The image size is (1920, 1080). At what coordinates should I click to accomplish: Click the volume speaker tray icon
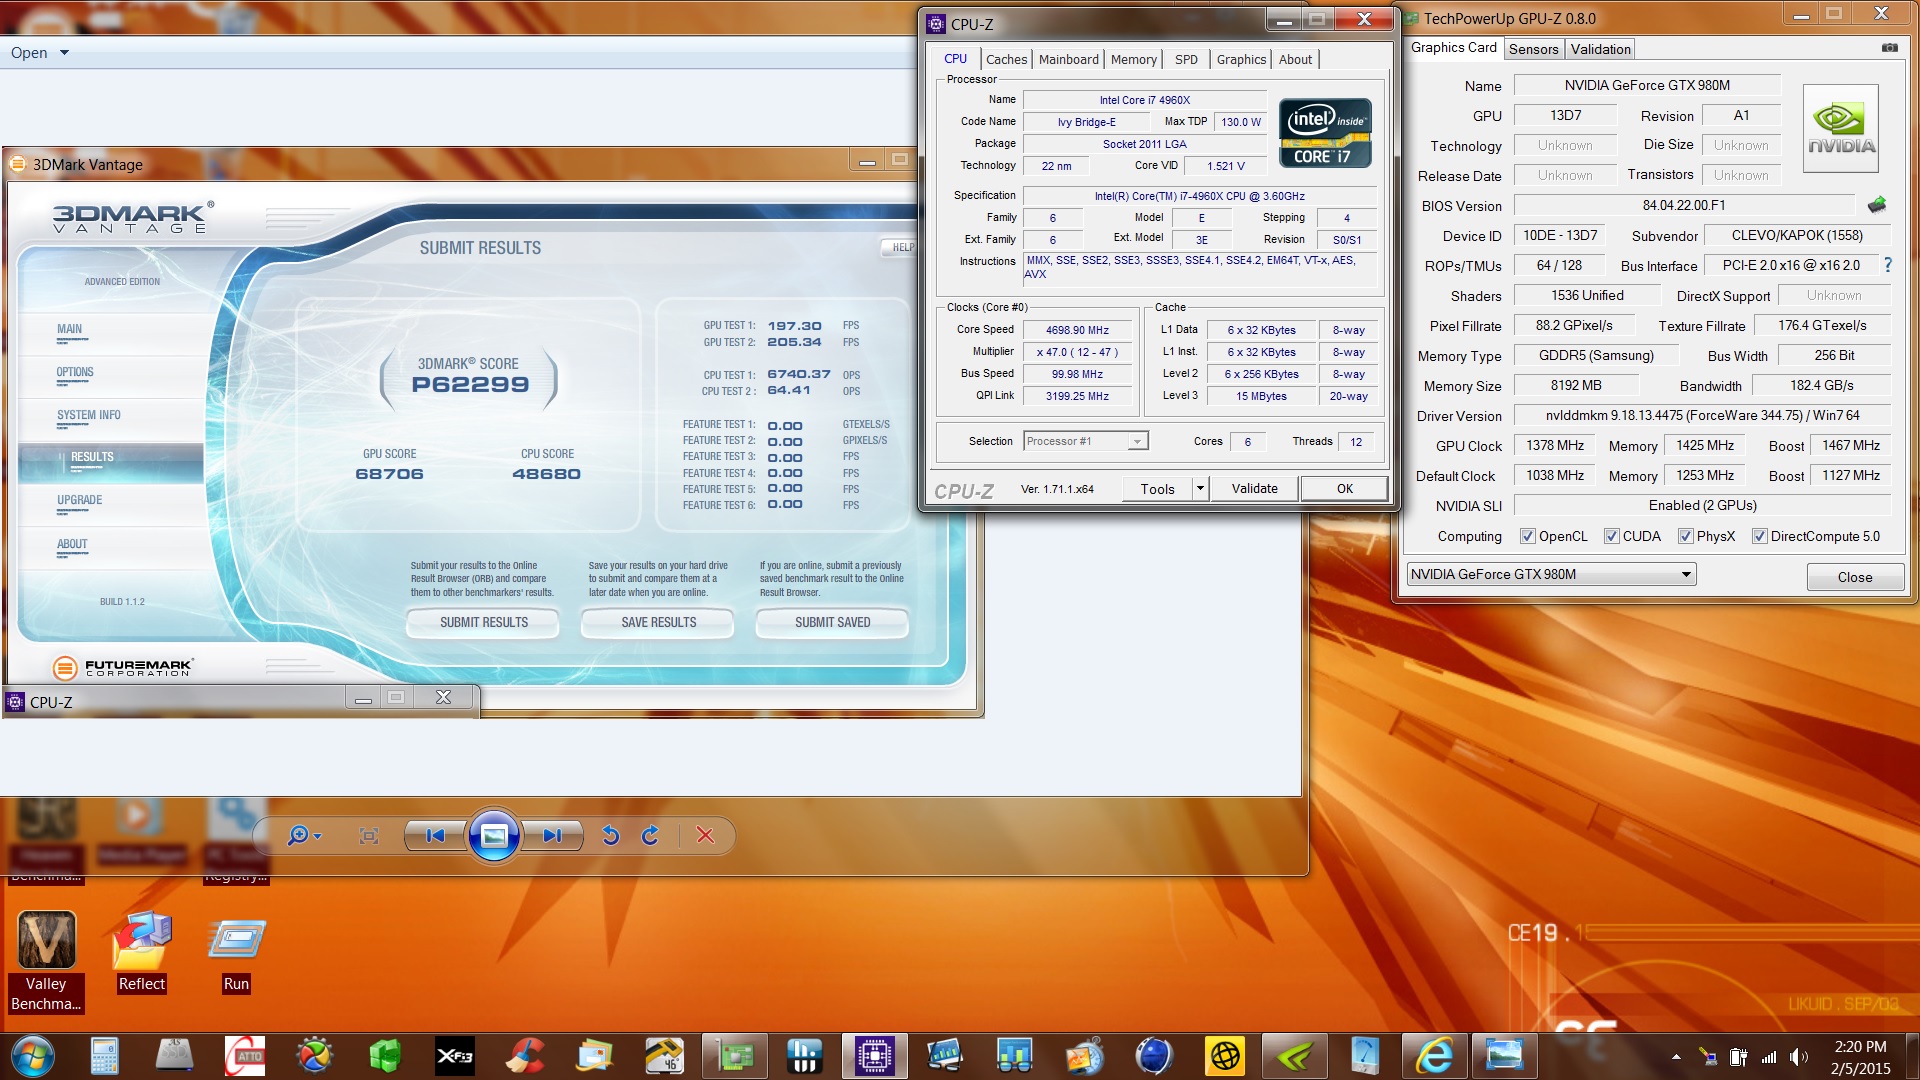(1798, 1057)
